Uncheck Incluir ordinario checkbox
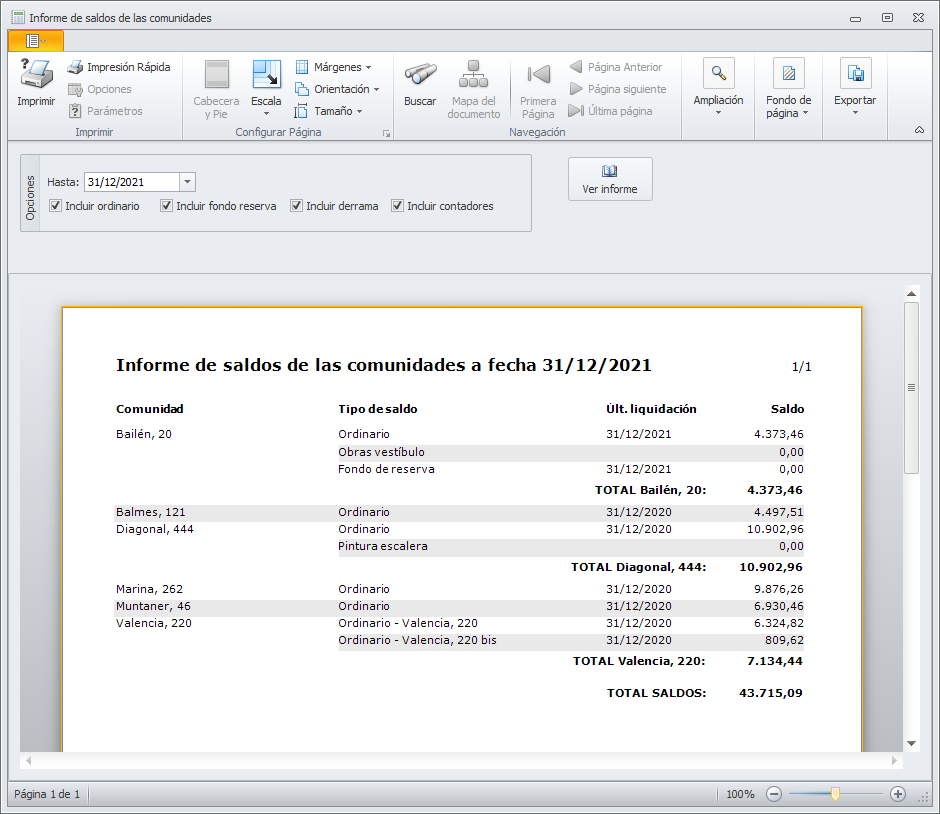The width and height of the screenshot is (940, 814). [56, 206]
